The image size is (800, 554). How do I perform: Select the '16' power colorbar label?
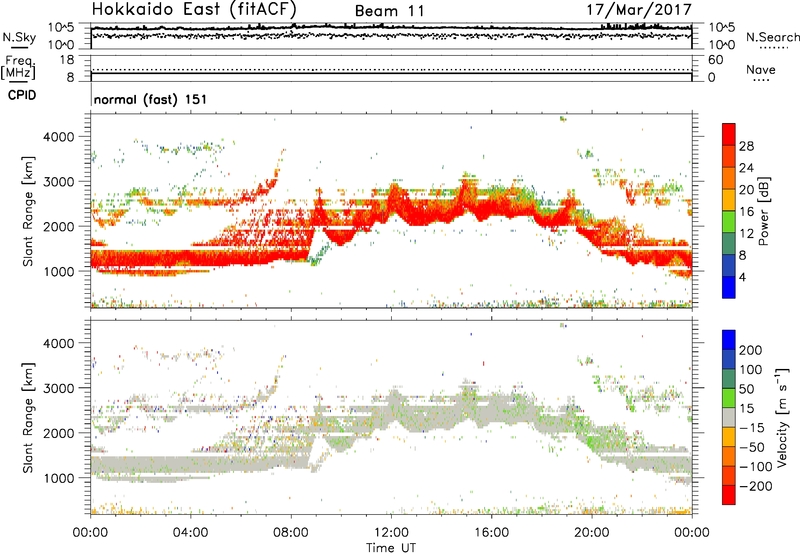(746, 212)
